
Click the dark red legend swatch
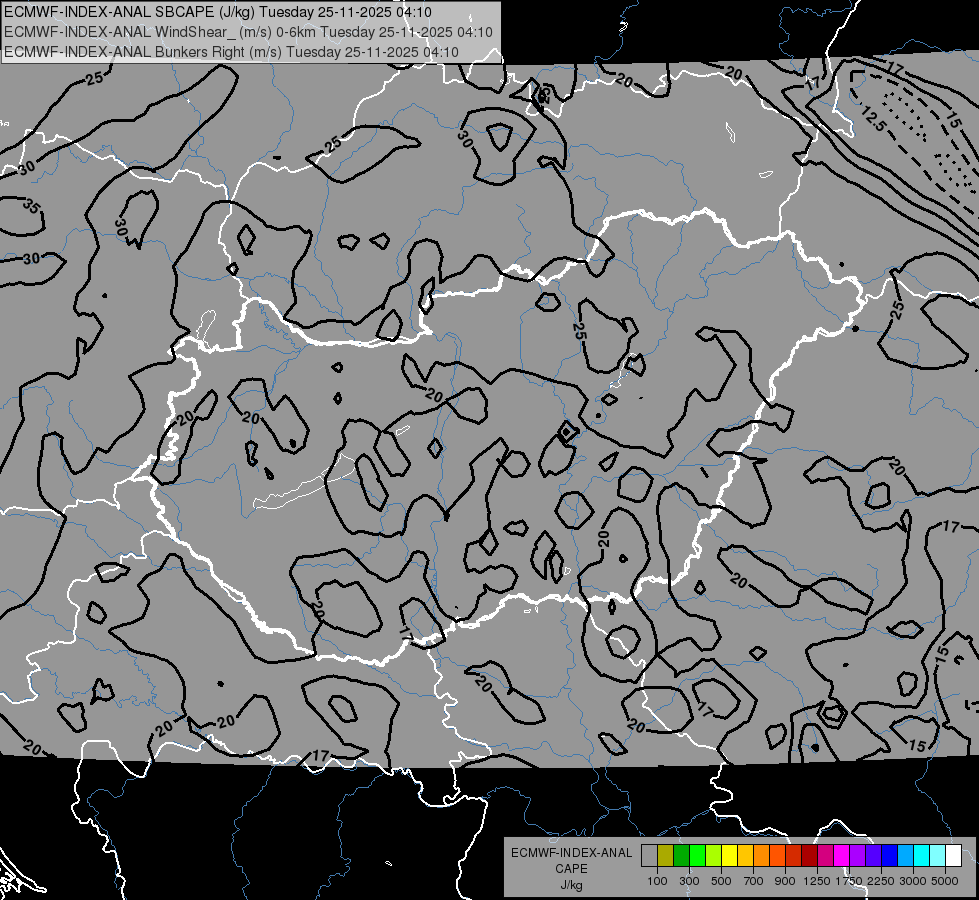point(810,855)
